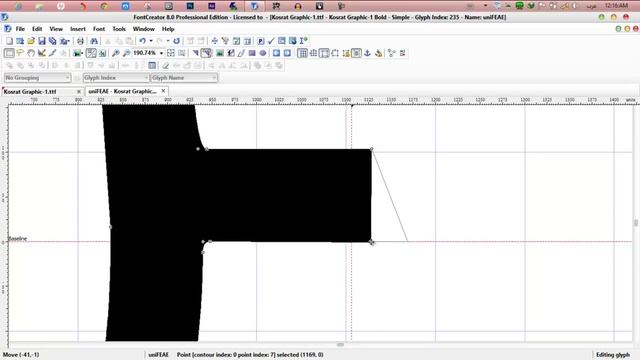
Task: Click the Baseline label on canvas
Action: tap(18, 238)
